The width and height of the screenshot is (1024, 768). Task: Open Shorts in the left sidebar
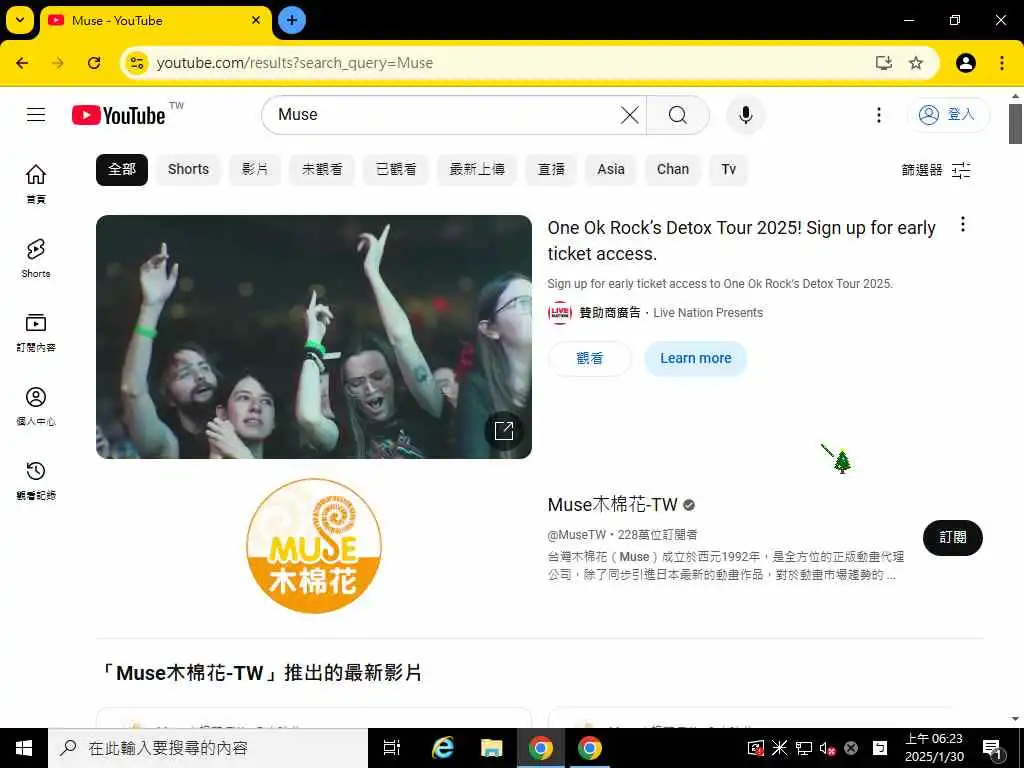tap(36, 258)
